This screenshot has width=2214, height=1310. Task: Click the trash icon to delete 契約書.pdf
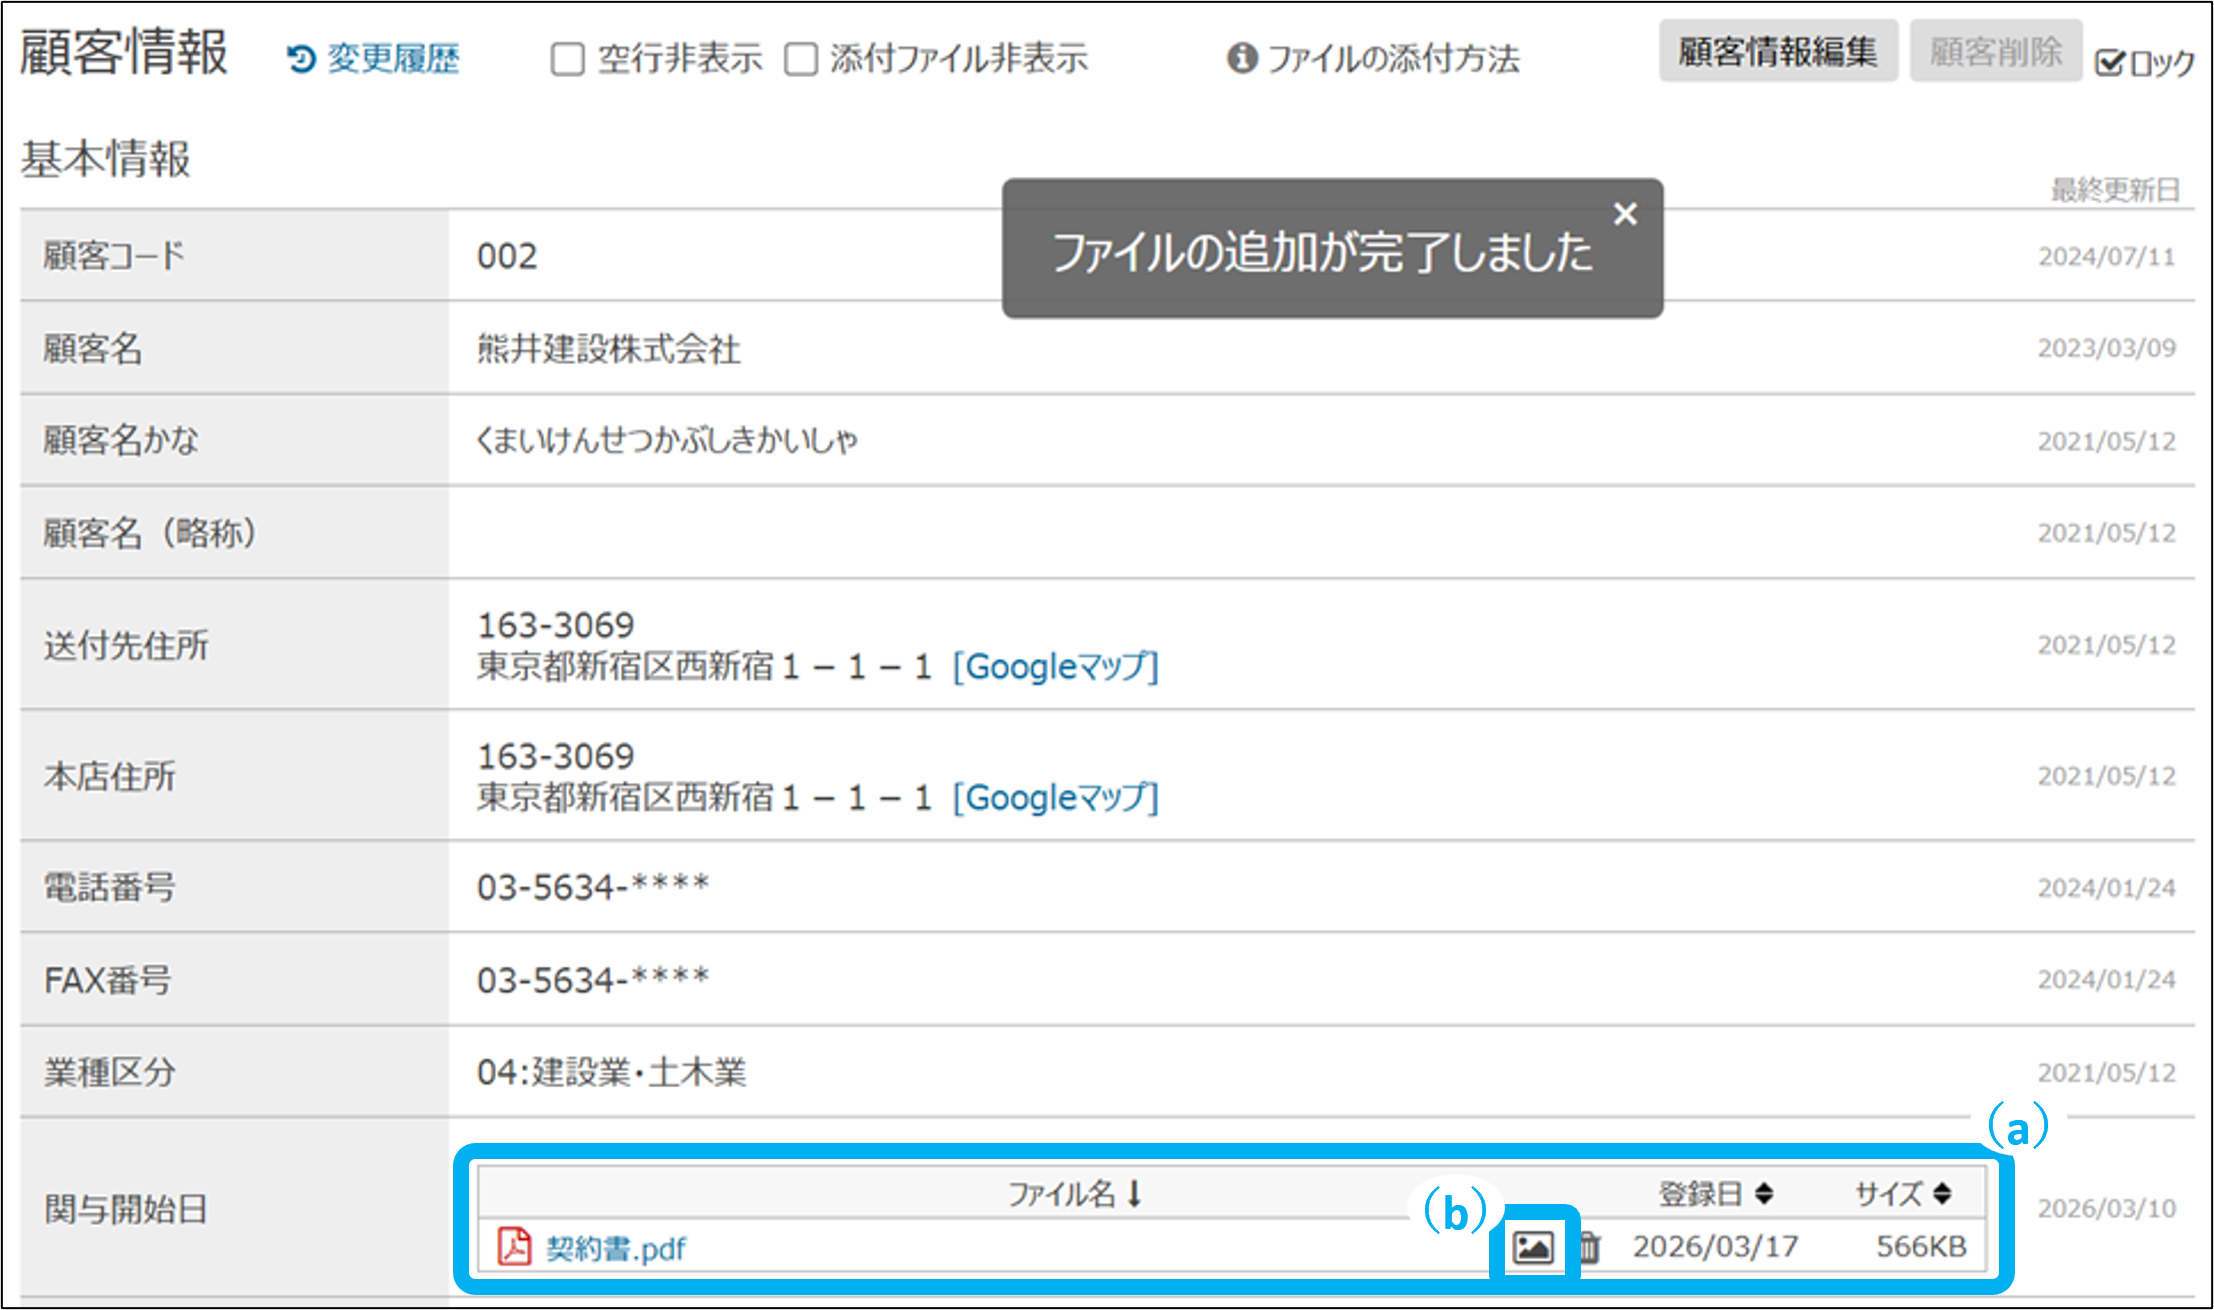[x=1589, y=1247]
